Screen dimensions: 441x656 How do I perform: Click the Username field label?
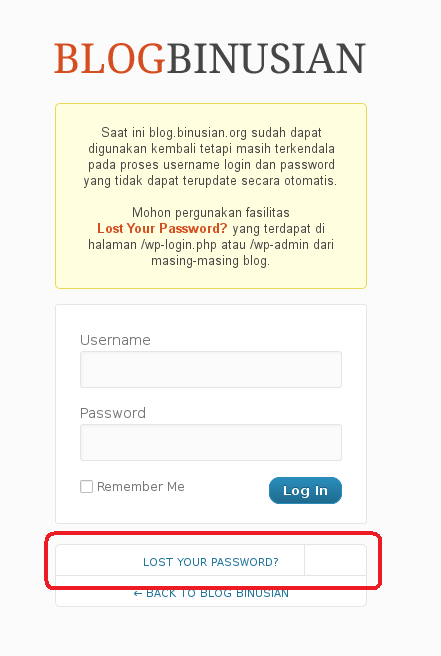(115, 340)
